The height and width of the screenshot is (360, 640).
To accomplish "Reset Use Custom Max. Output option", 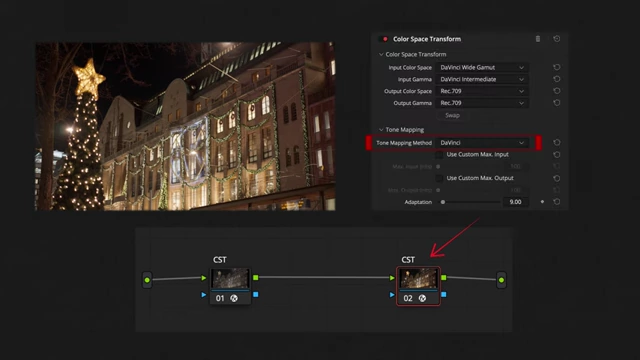I will [556, 178].
